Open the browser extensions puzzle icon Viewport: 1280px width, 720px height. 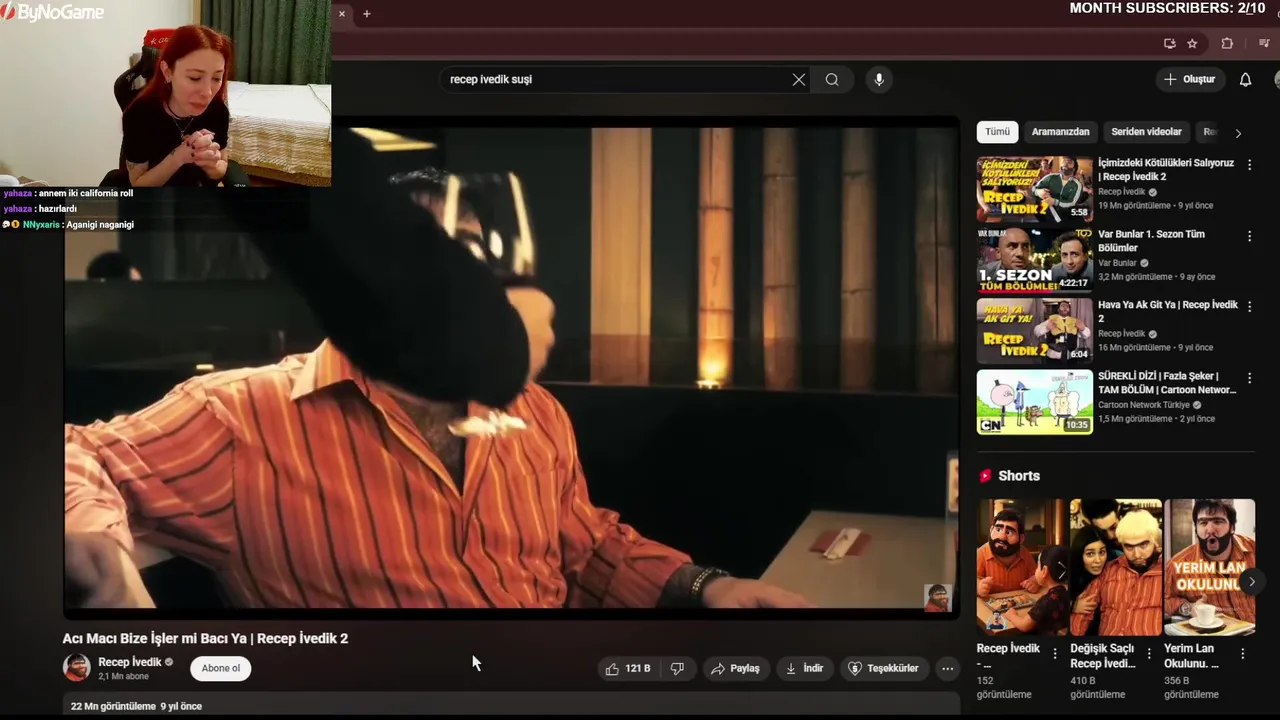(1227, 43)
